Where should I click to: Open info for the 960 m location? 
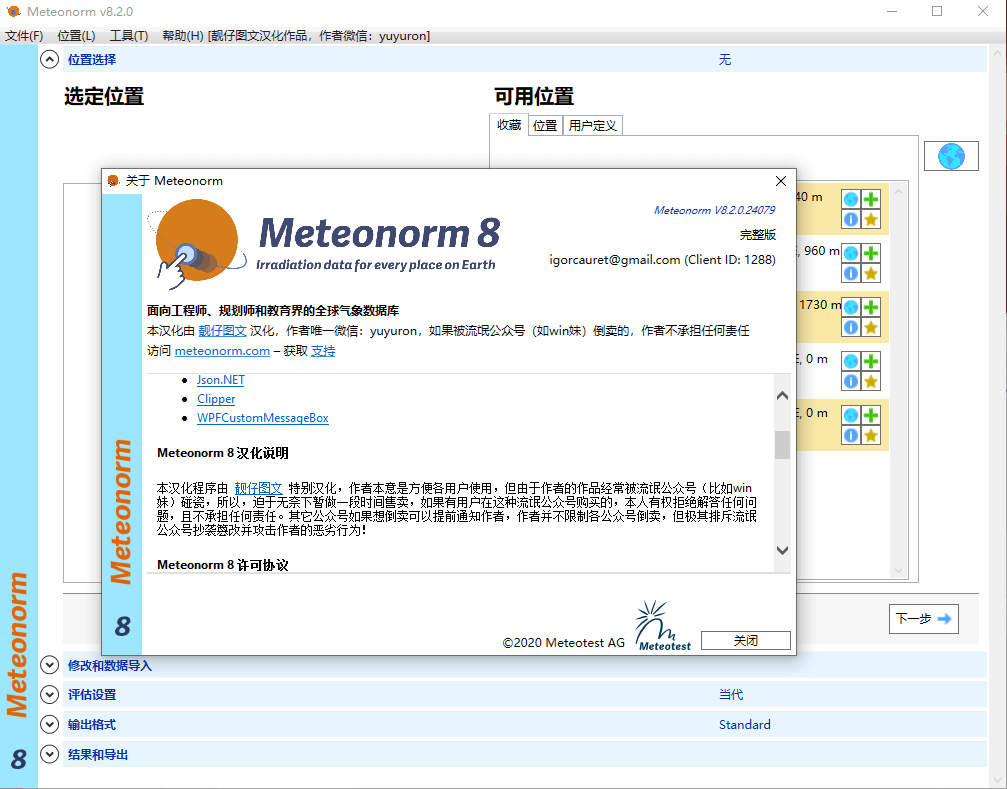click(x=851, y=273)
